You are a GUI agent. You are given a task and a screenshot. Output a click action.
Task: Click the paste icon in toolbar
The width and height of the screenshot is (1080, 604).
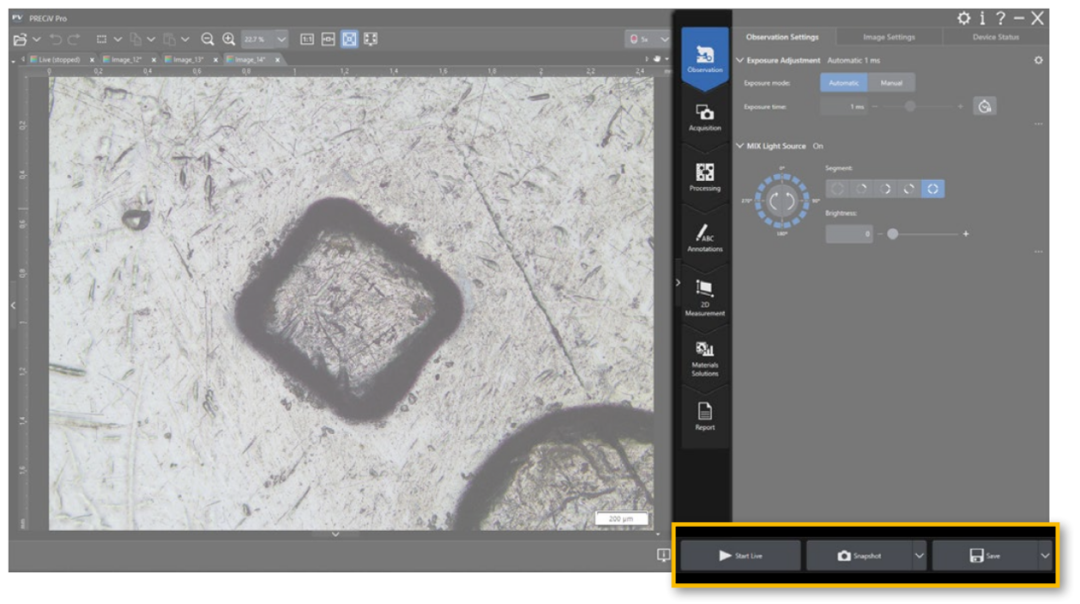pos(169,39)
